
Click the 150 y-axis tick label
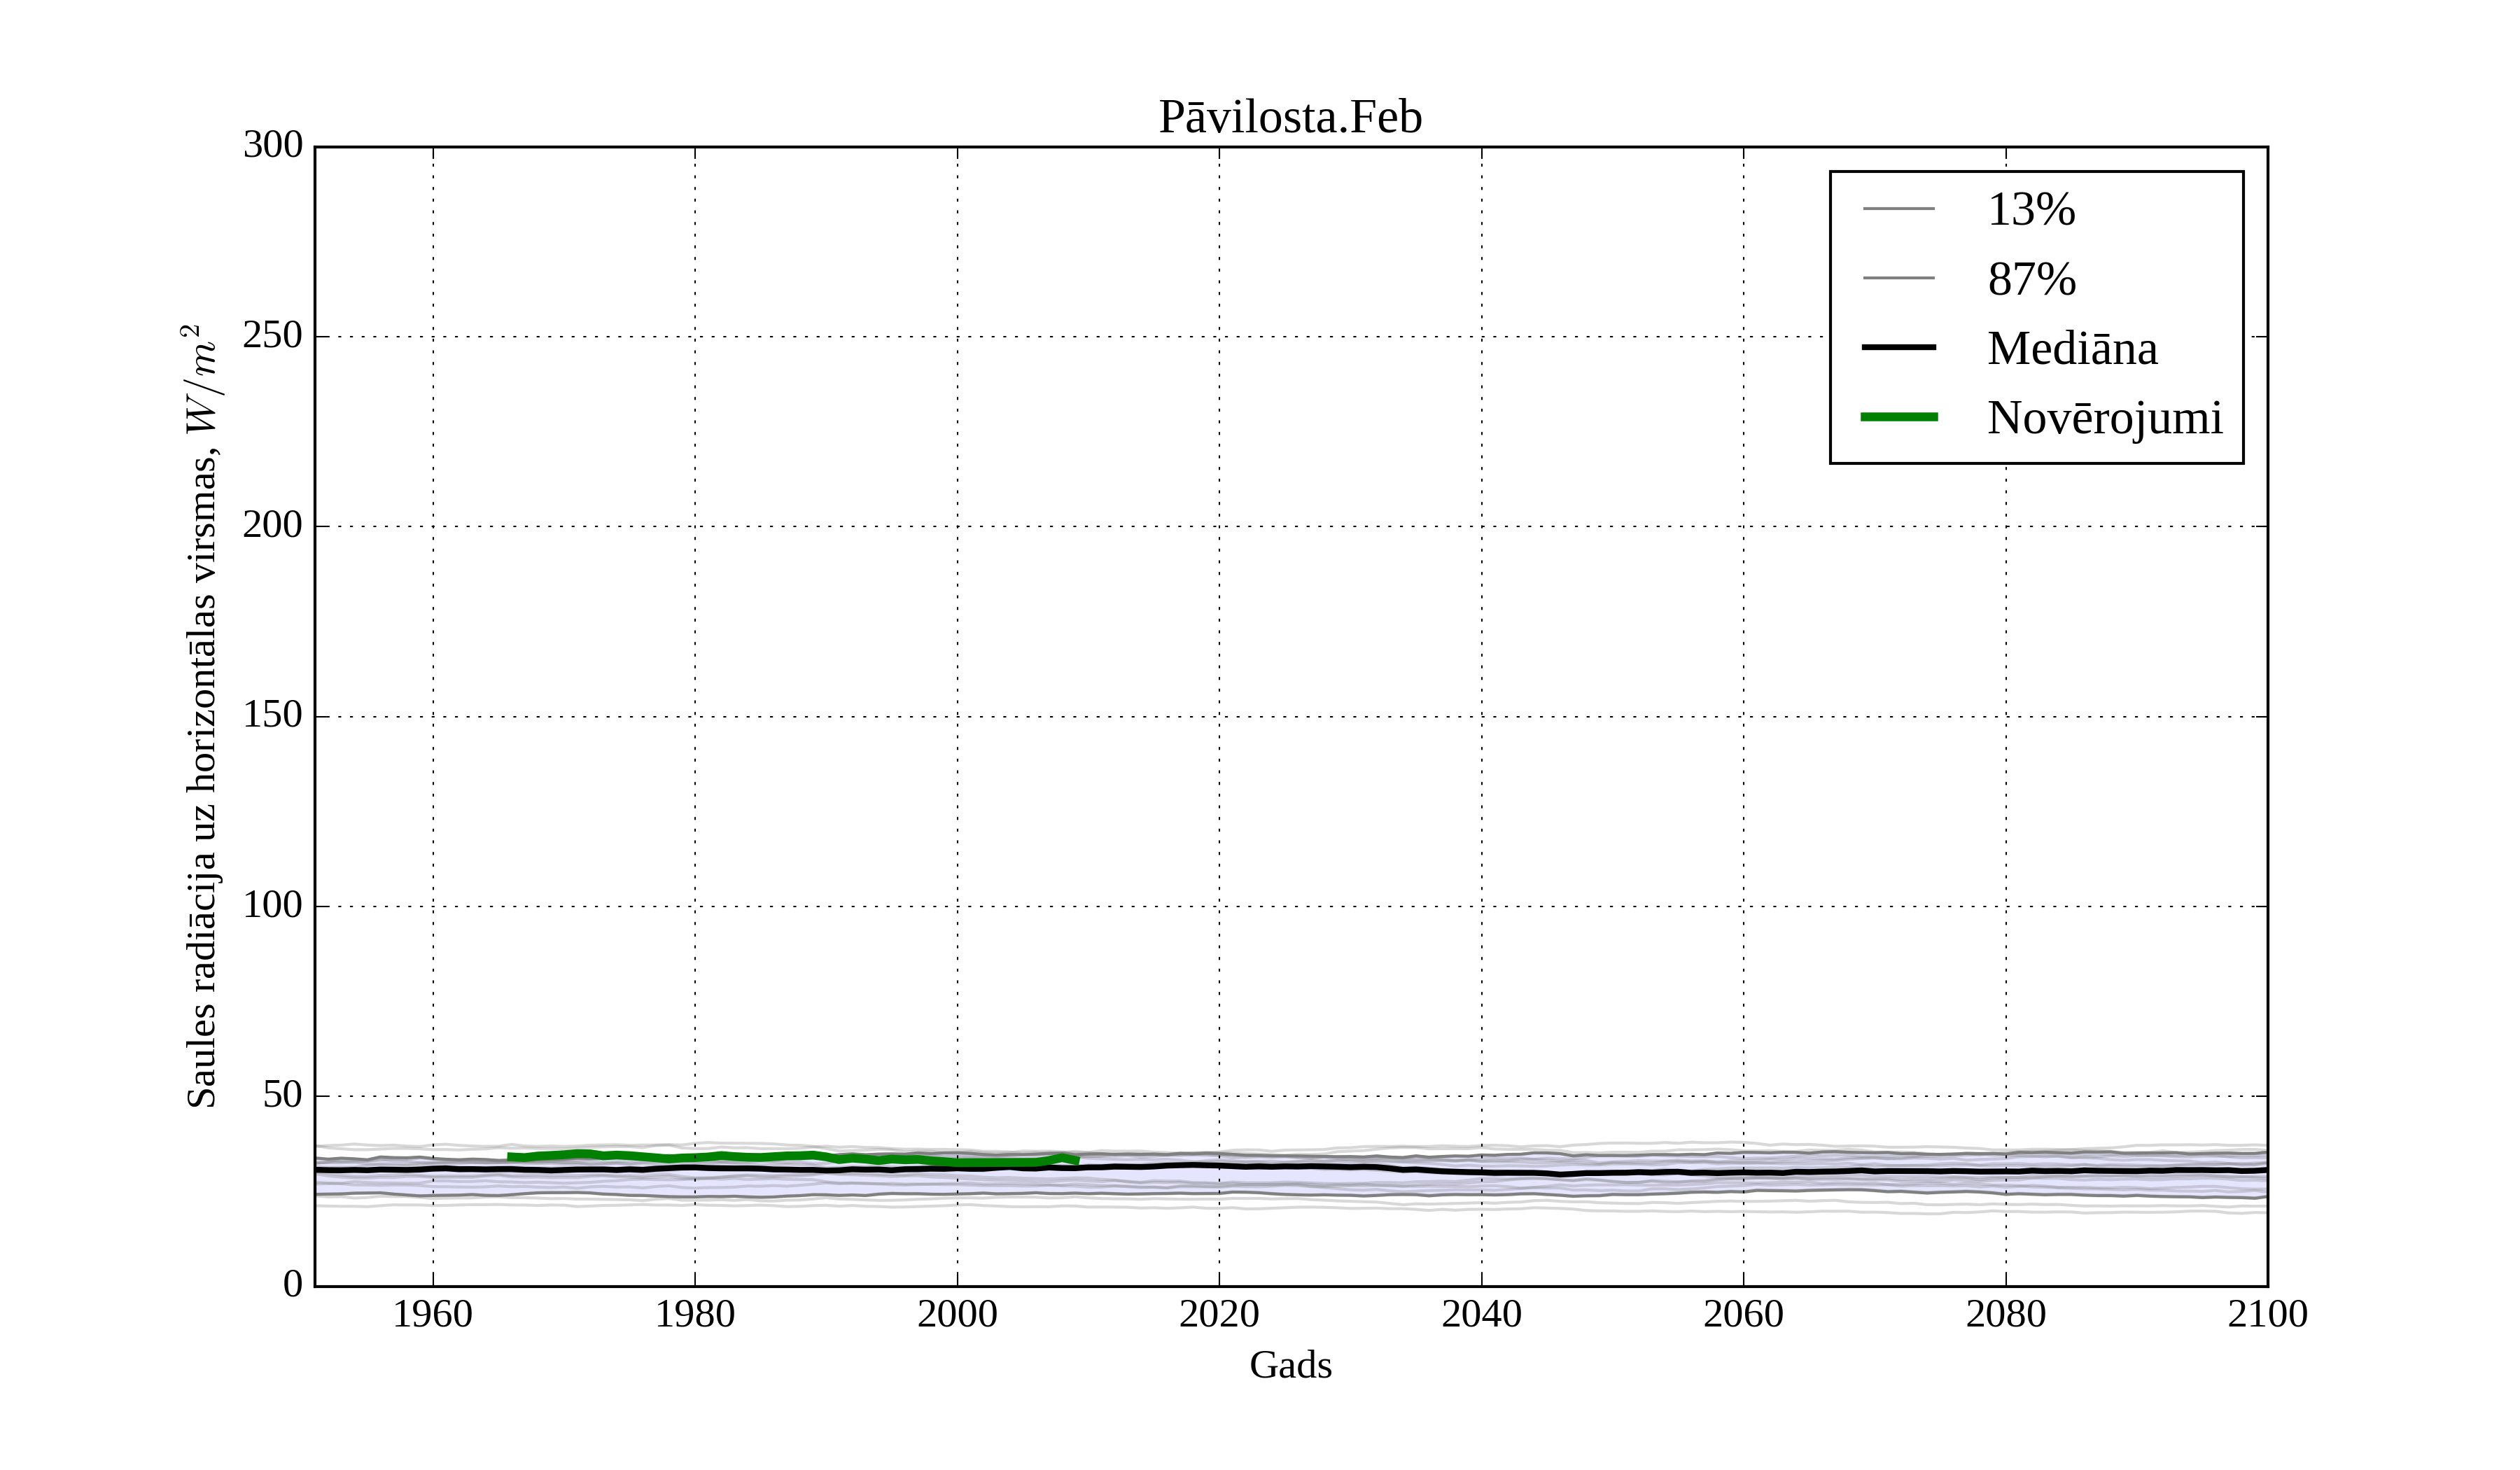272,716
